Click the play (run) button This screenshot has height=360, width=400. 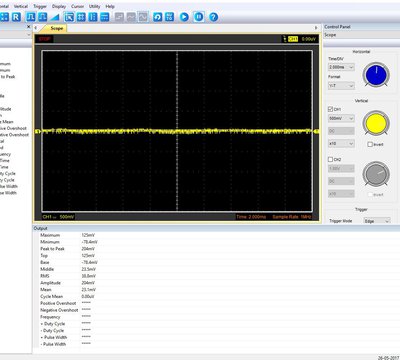pyautogui.click(x=184, y=17)
